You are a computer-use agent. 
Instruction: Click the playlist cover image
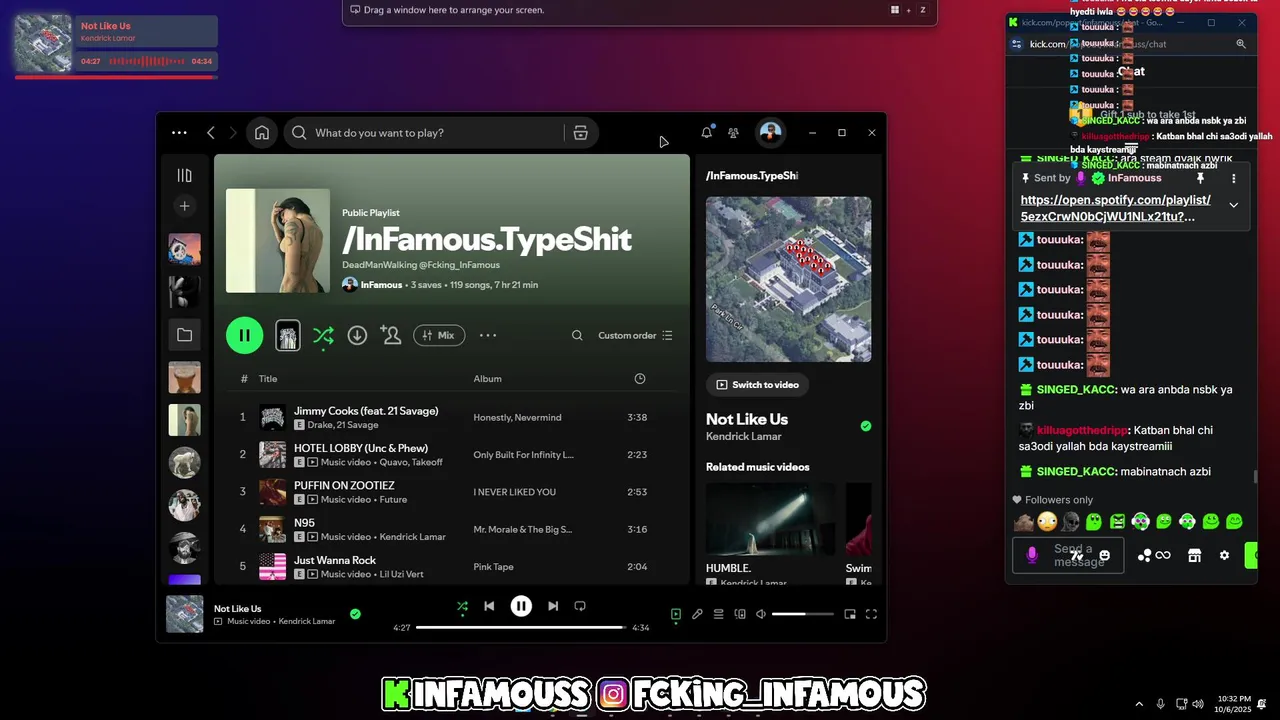[x=278, y=241]
